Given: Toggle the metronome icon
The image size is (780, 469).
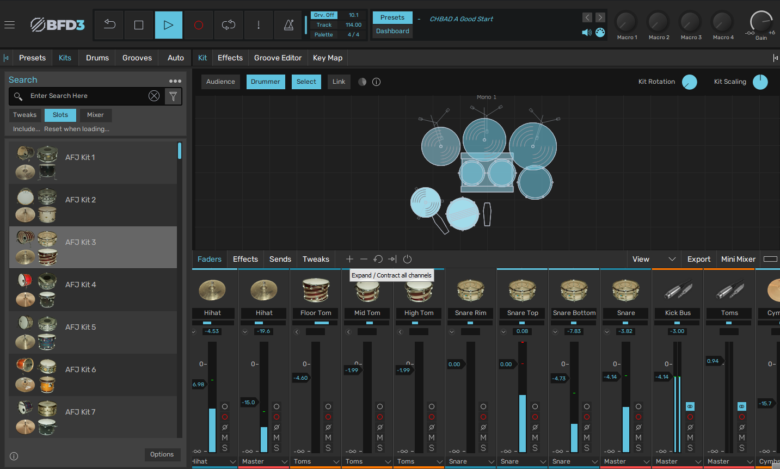Looking at the screenshot, I should click(288, 24).
